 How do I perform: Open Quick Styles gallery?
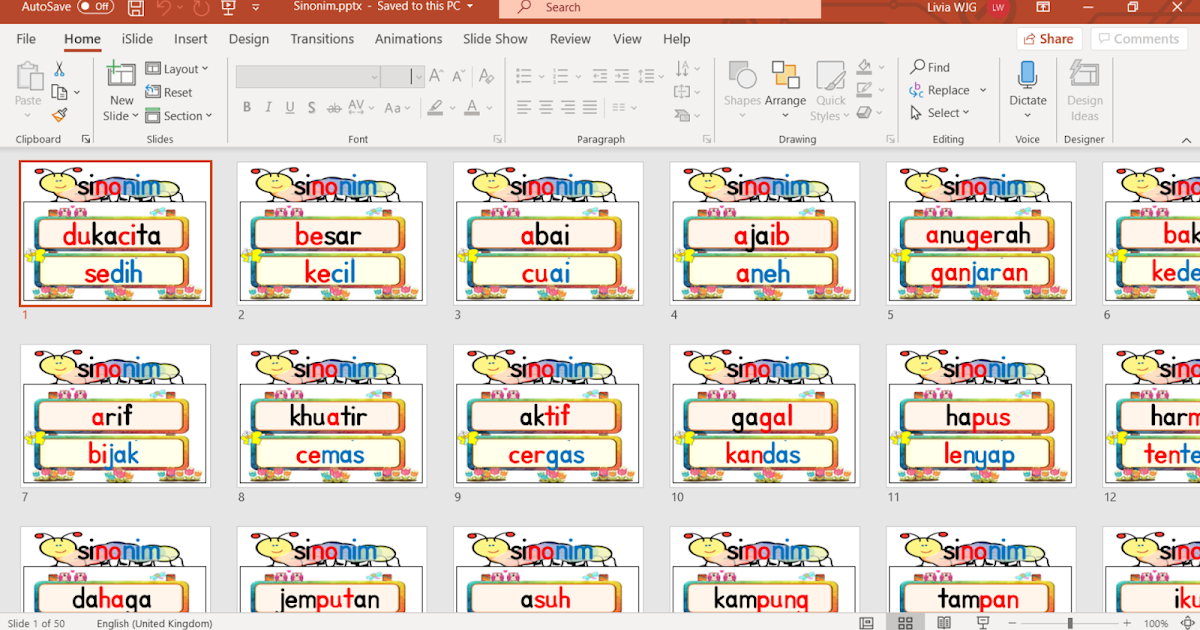click(x=830, y=90)
